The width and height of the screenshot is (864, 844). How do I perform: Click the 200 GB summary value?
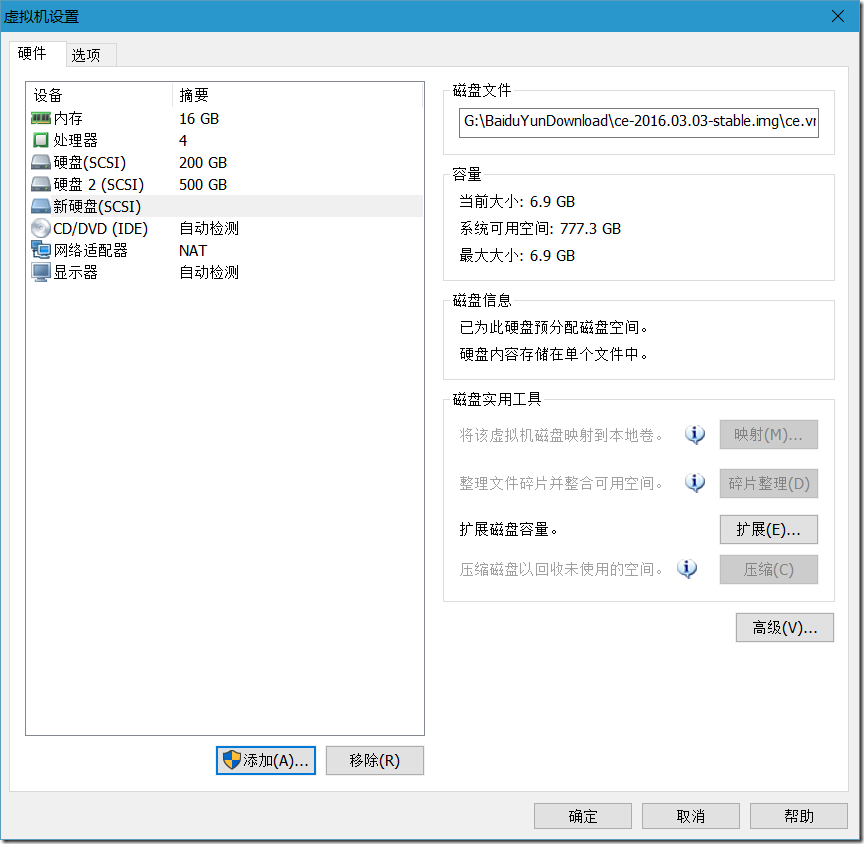tap(203, 163)
